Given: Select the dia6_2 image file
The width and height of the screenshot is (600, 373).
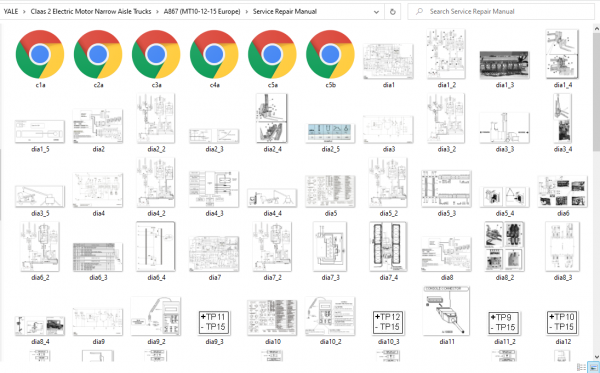Looking at the screenshot, I should tap(40, 246).
